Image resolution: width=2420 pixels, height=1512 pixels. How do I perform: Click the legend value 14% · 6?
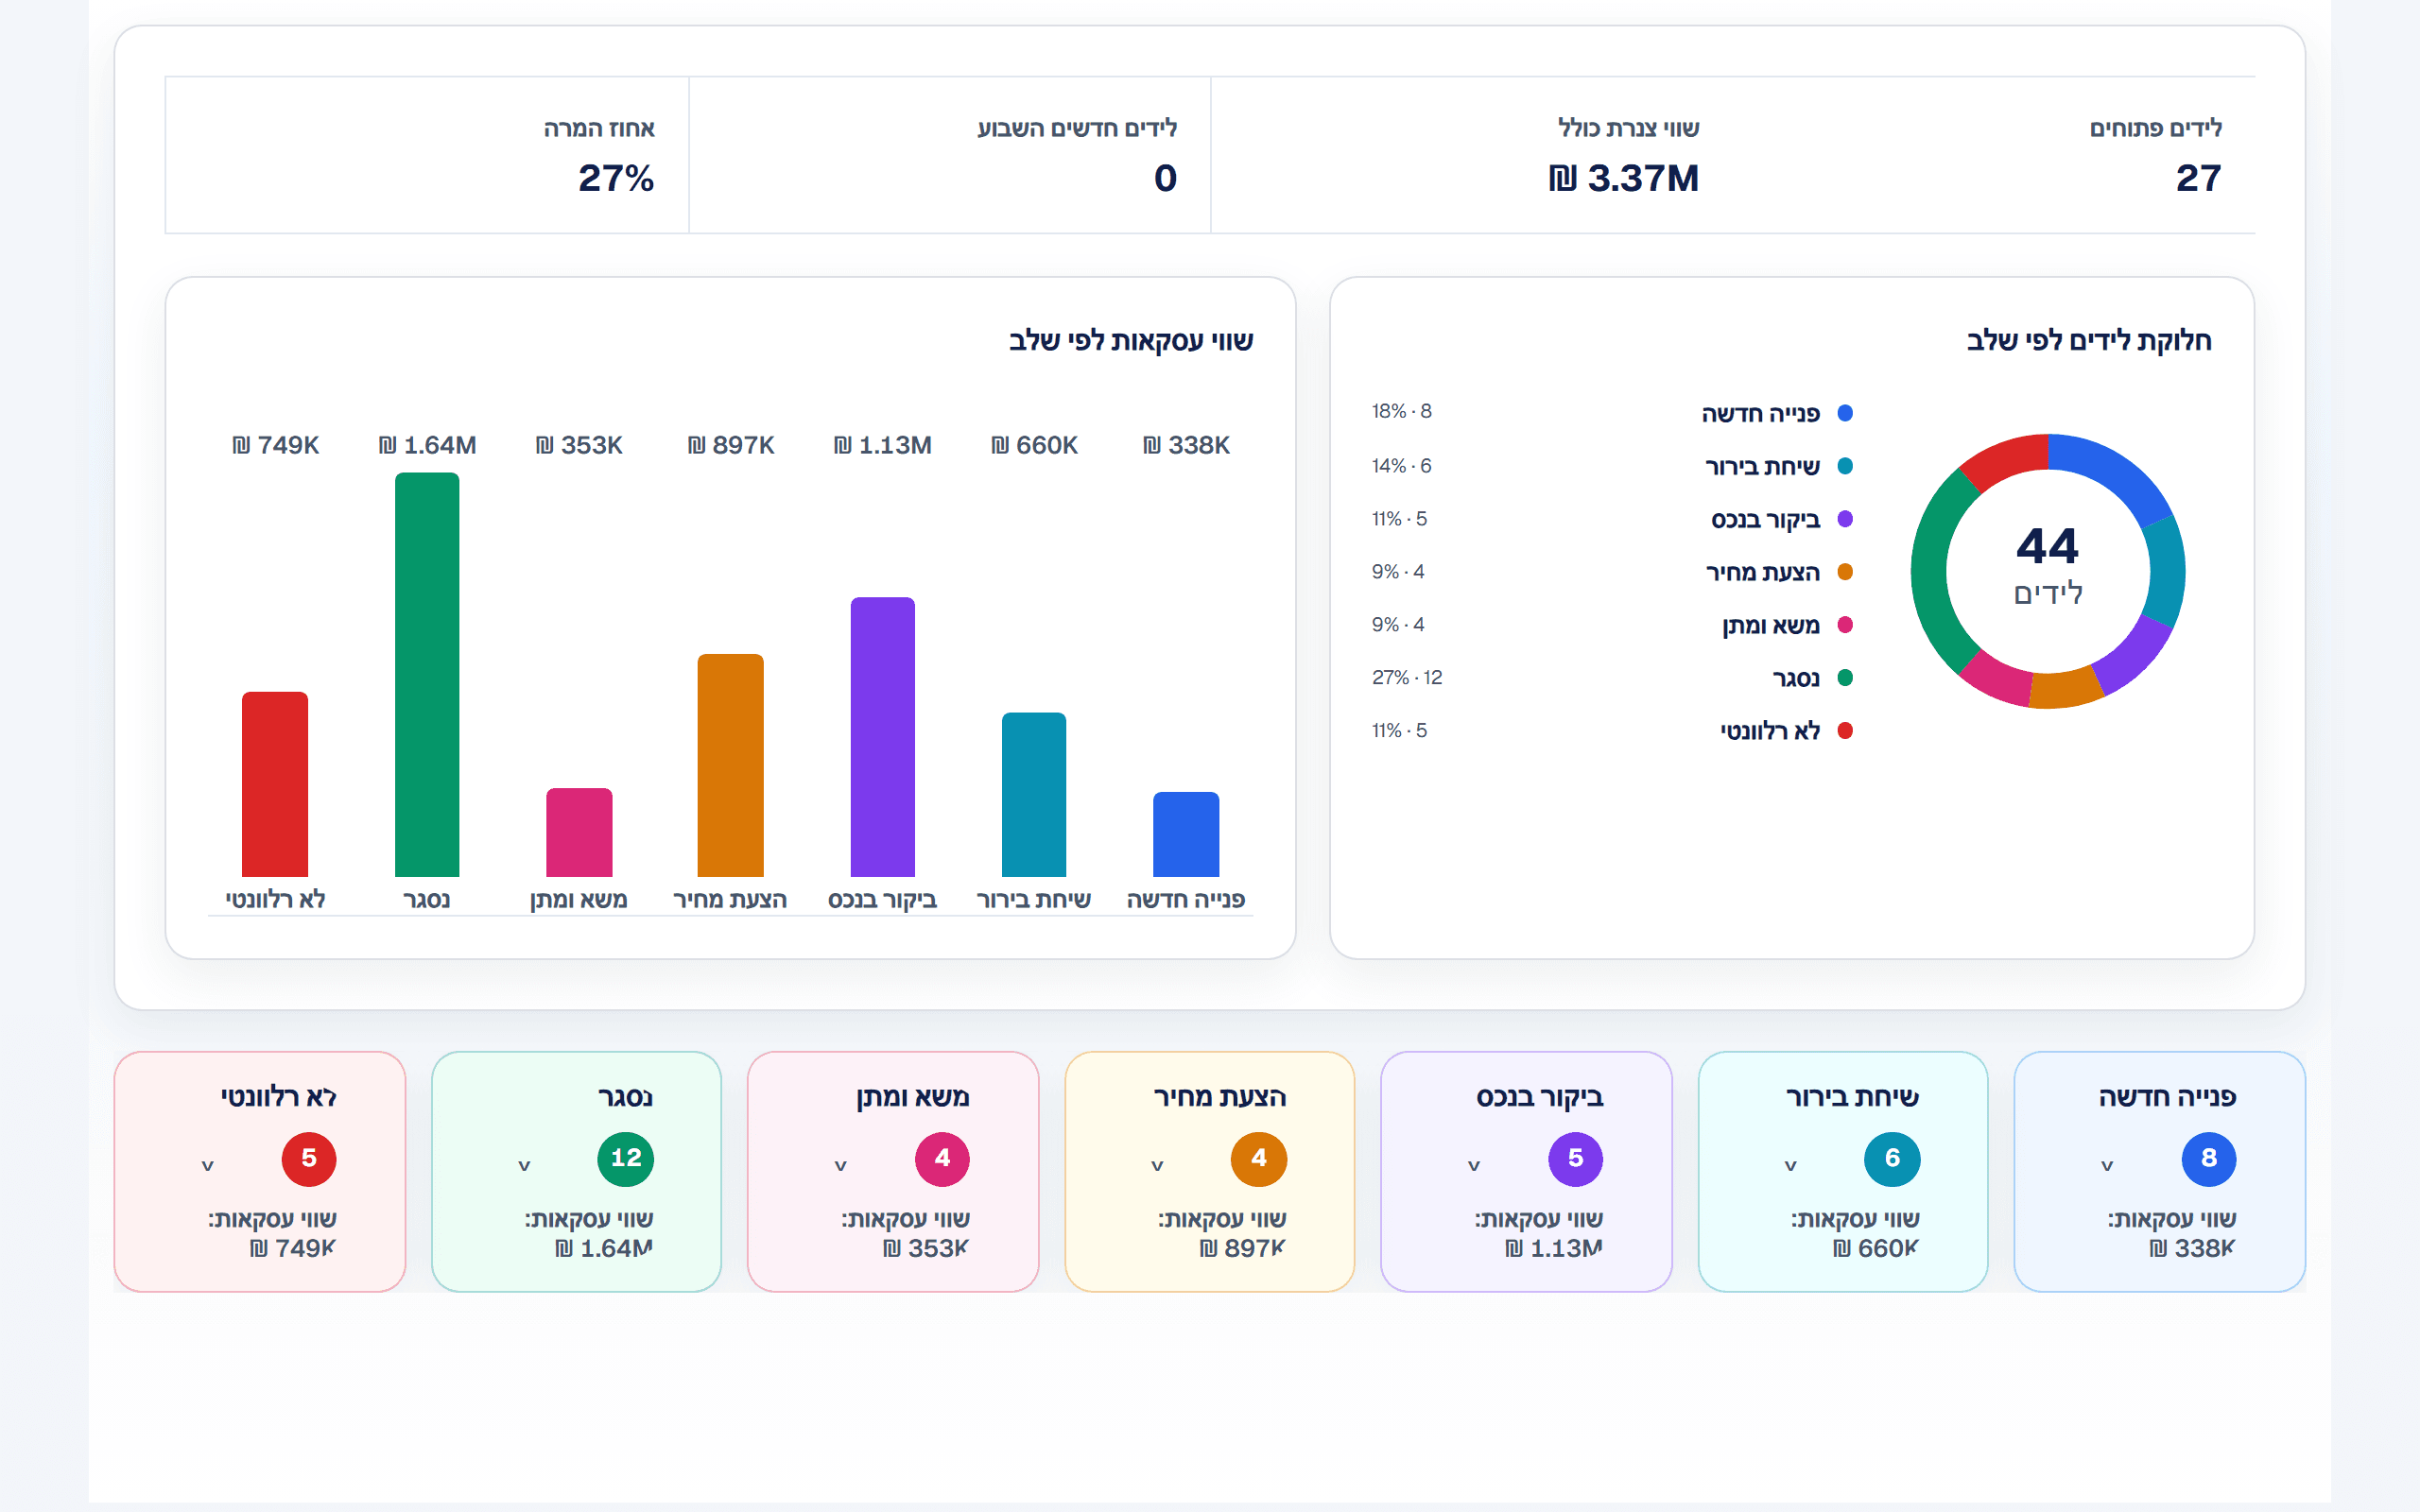[x=1401, y=466]
